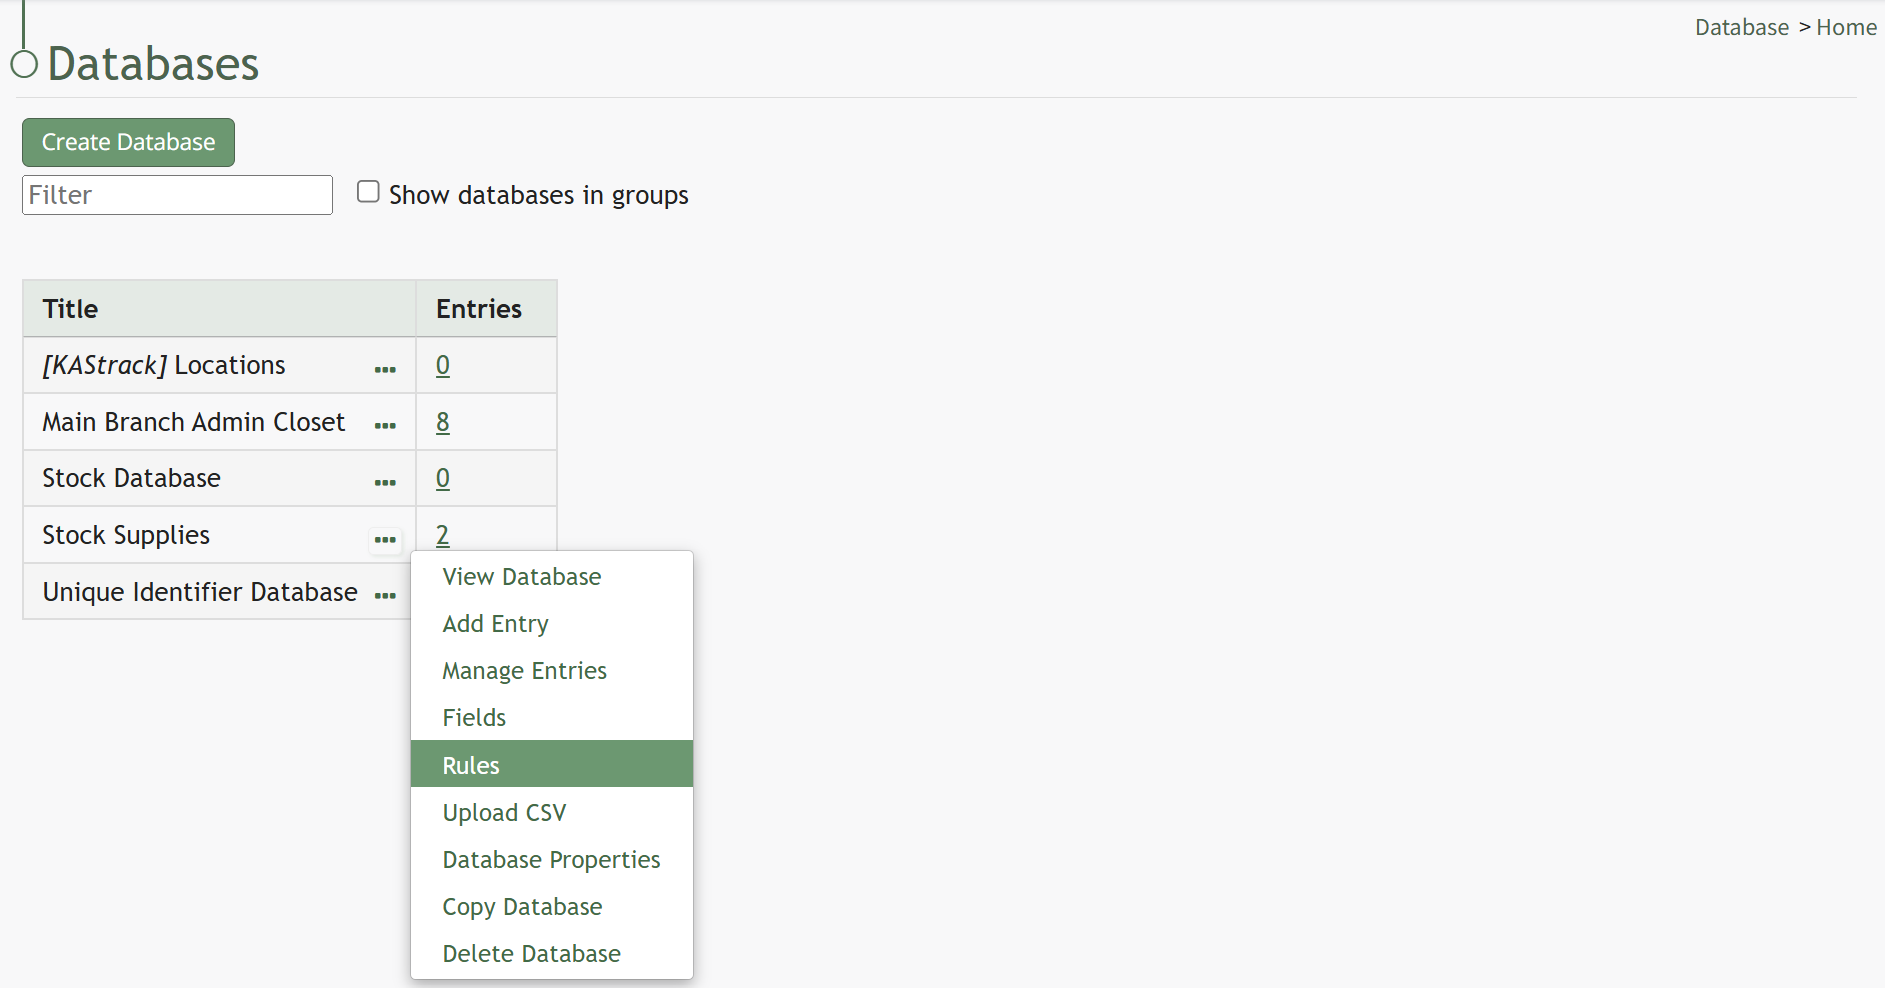Click the [KAStrack] Locations title
The height and width of the screenshot is (988, 1885).
pos(164,365)
